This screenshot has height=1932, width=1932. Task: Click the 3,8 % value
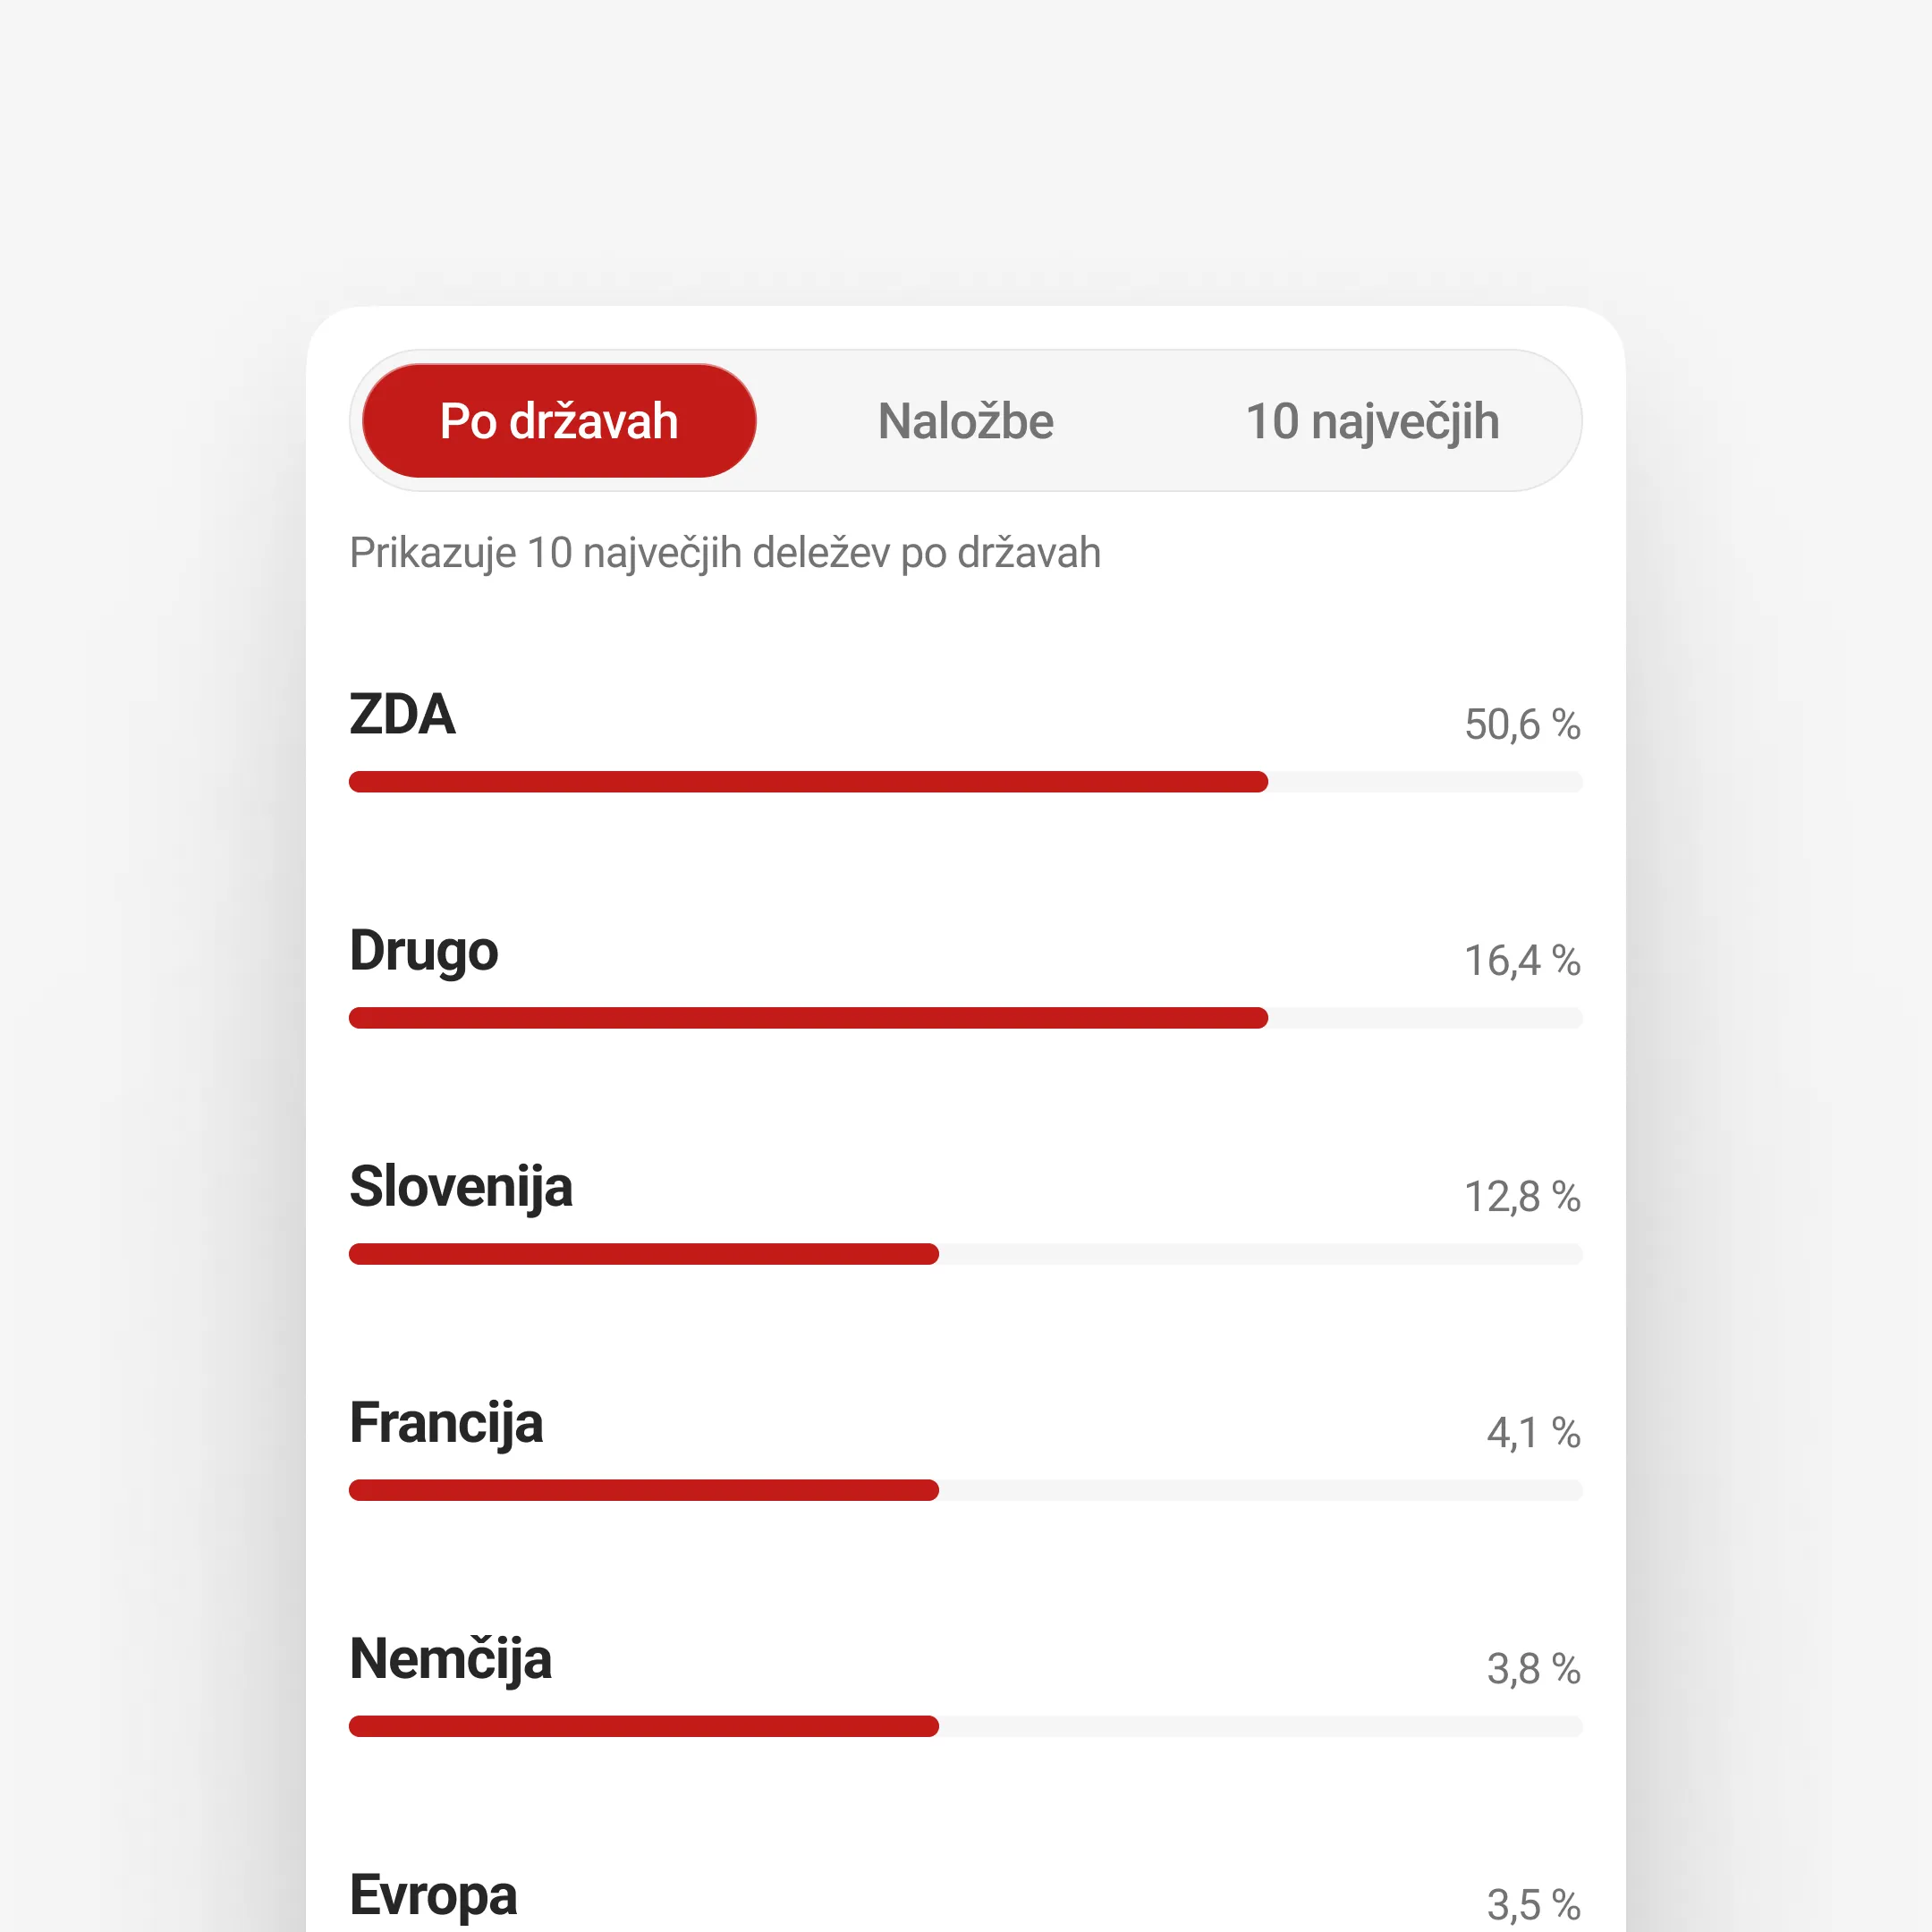point(1532,1669)
